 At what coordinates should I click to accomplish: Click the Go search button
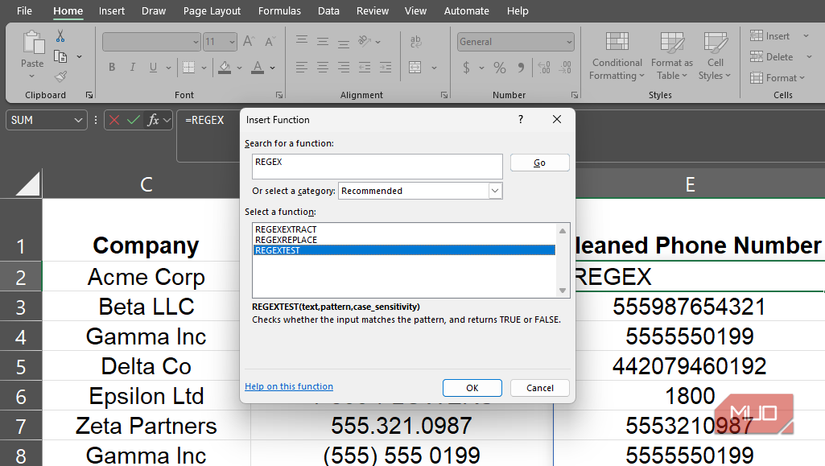point(539,163)
